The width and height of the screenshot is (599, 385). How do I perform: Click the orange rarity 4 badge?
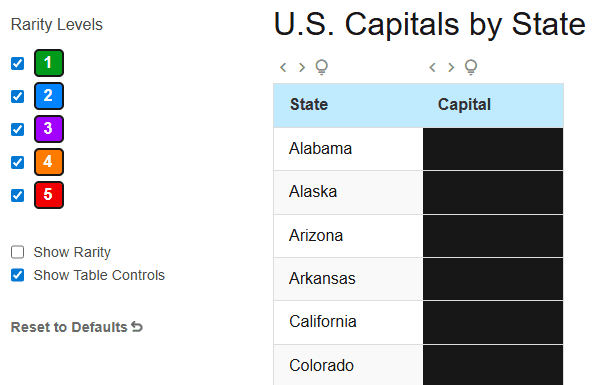click(49, 162)
